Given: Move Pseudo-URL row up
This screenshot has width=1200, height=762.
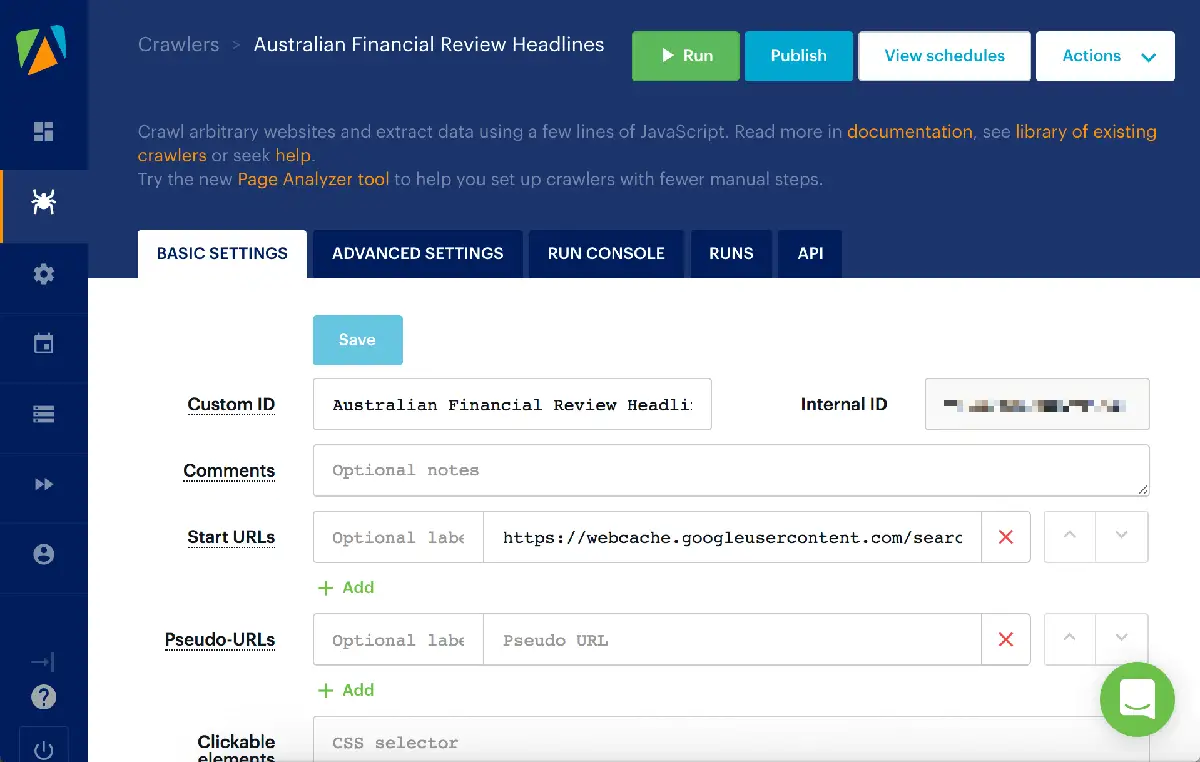Looking at the screenshot, I should [x=1070, y=639].
